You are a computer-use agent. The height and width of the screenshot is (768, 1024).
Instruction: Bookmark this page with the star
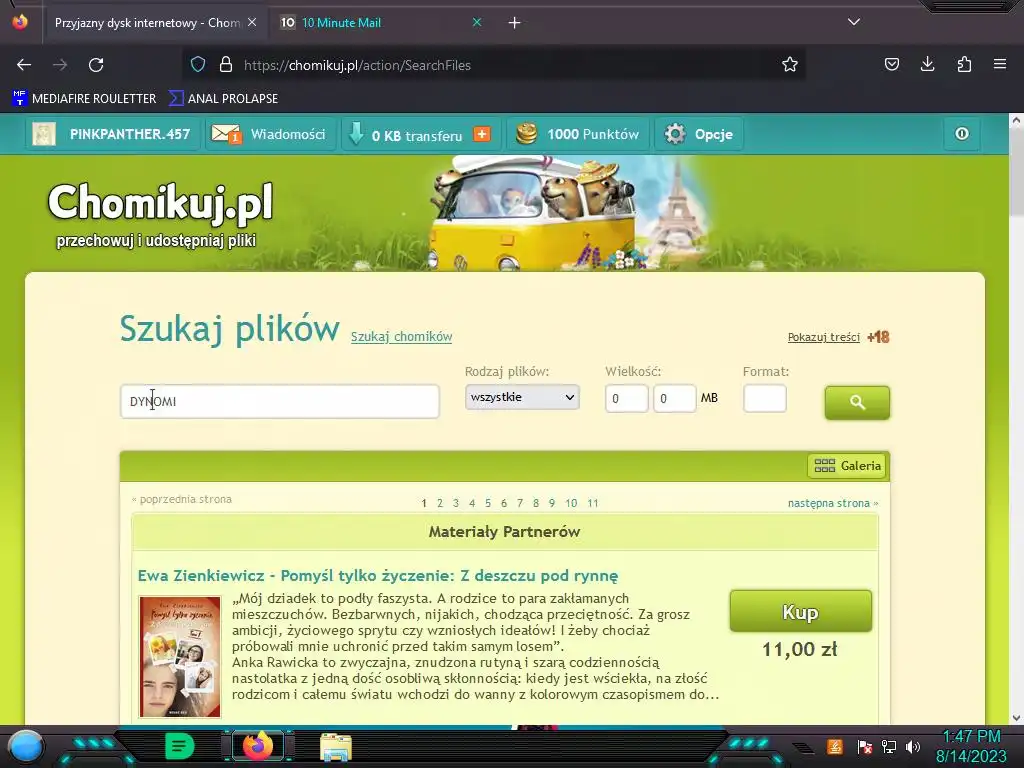tap(790, 65)
